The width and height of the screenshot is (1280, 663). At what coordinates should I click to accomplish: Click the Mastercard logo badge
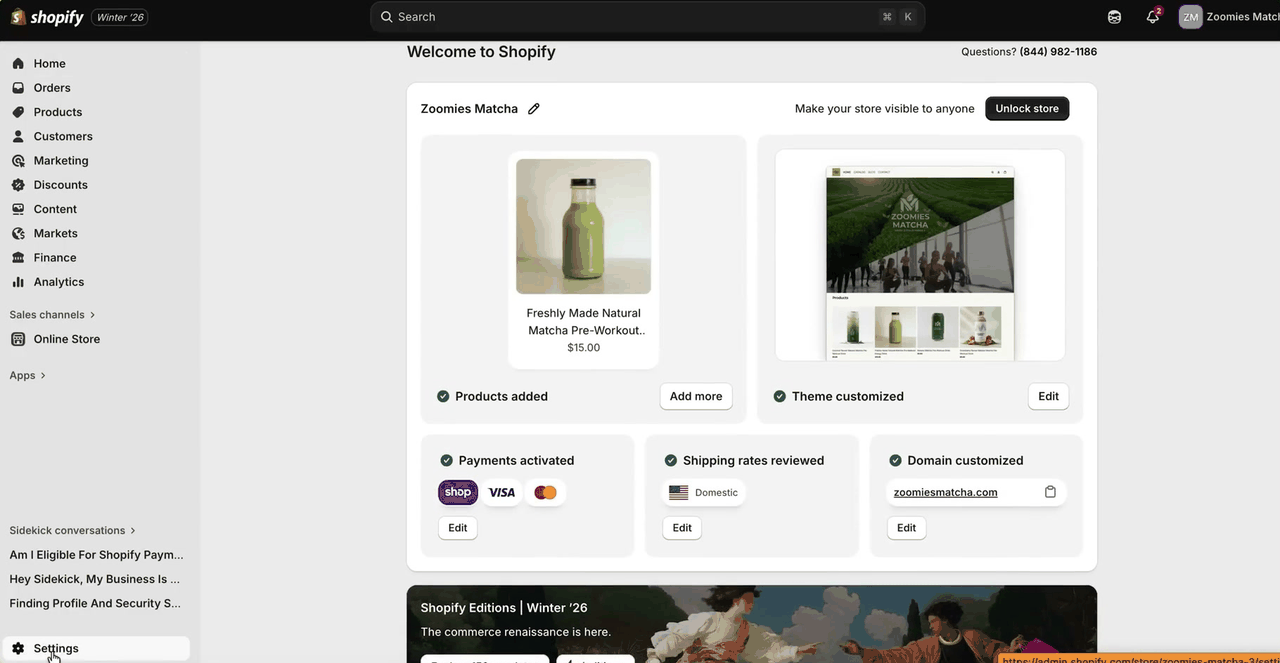pos(545,492)
